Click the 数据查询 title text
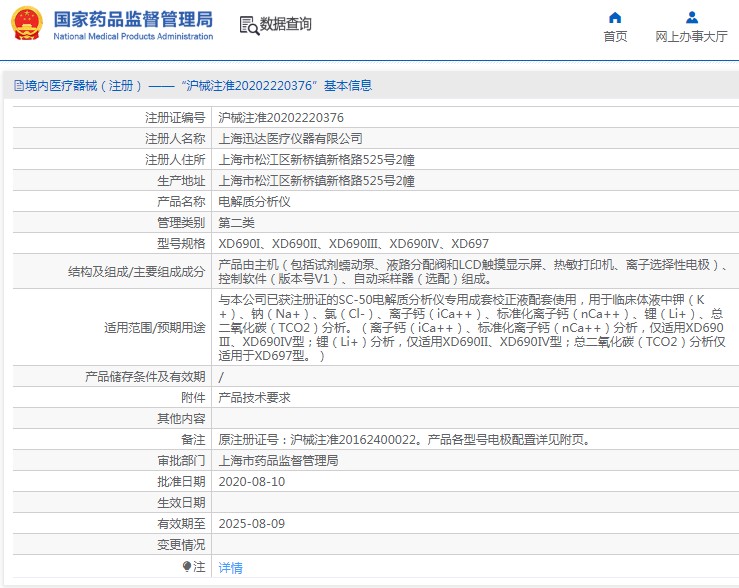The image size is (739, 588). tap(286, 24)
